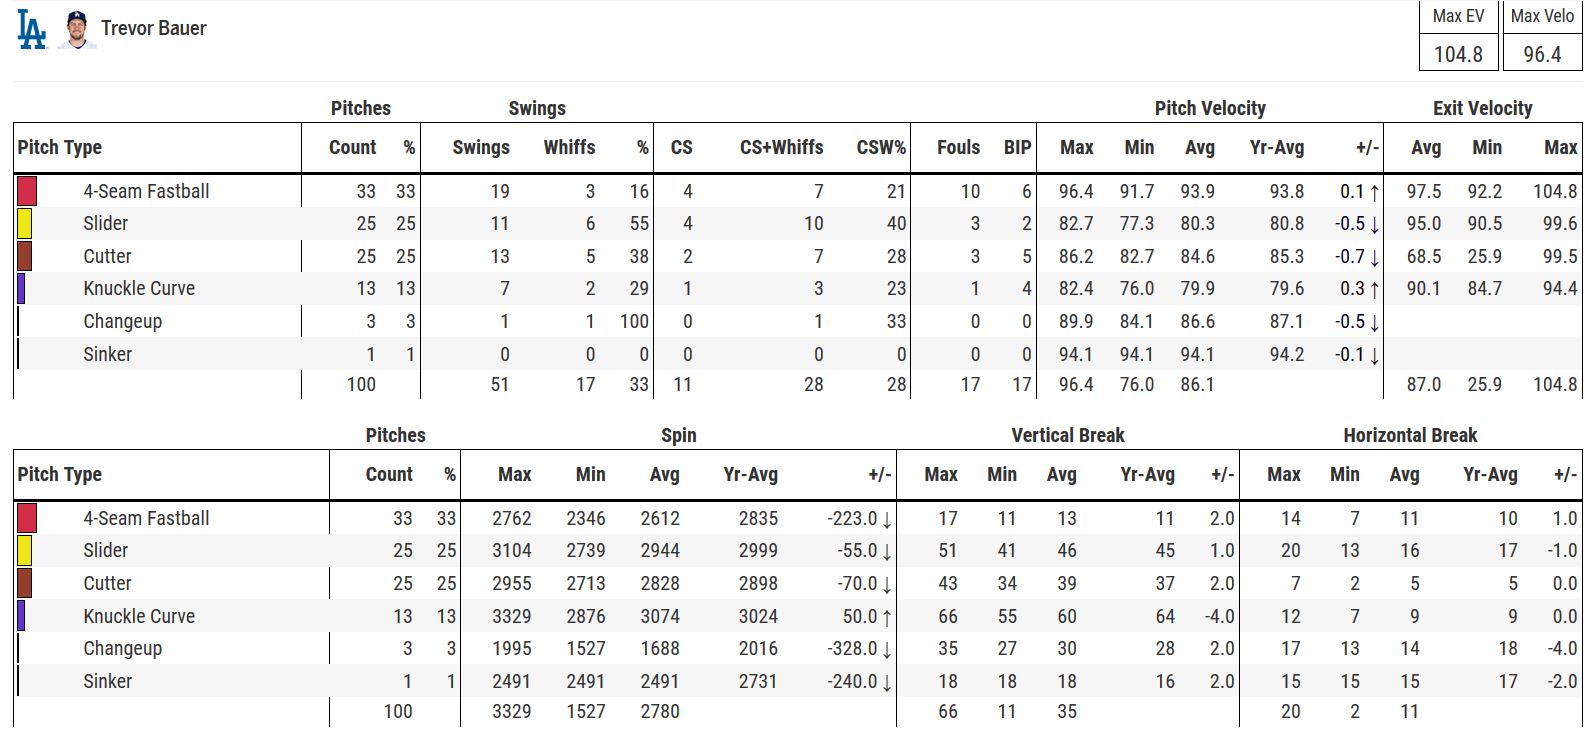
Task: Click the CSW% column header
Action: click(881, 147)
